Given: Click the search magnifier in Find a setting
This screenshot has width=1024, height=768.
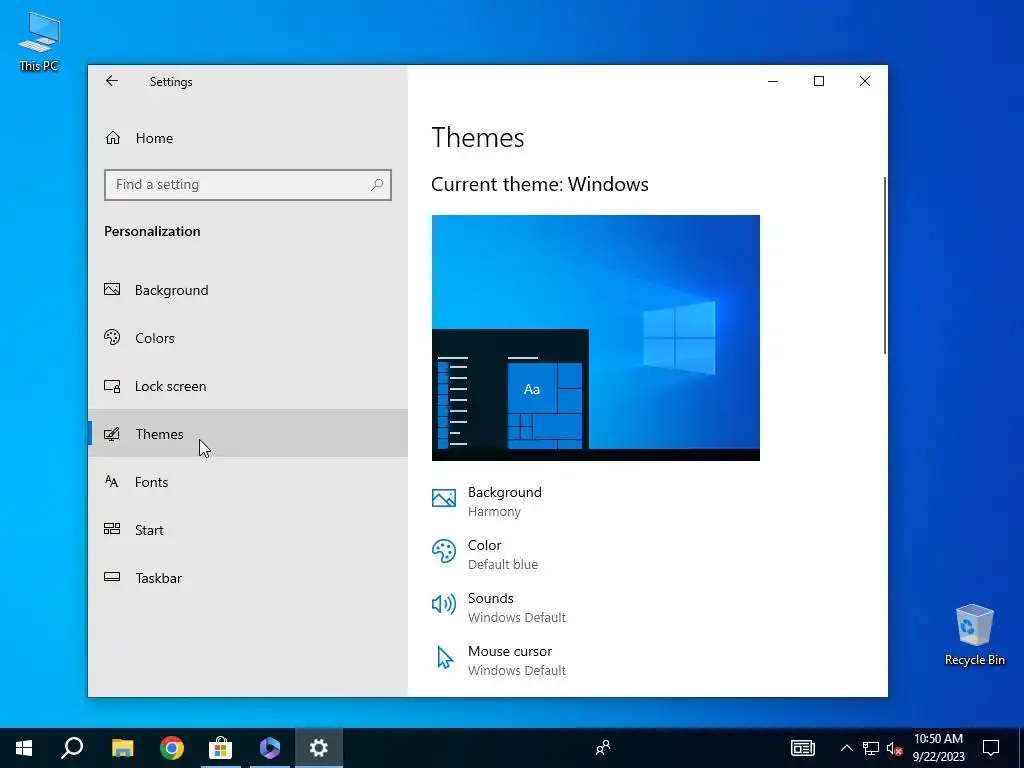Looking at the screenshot, I should pos(377,185).
